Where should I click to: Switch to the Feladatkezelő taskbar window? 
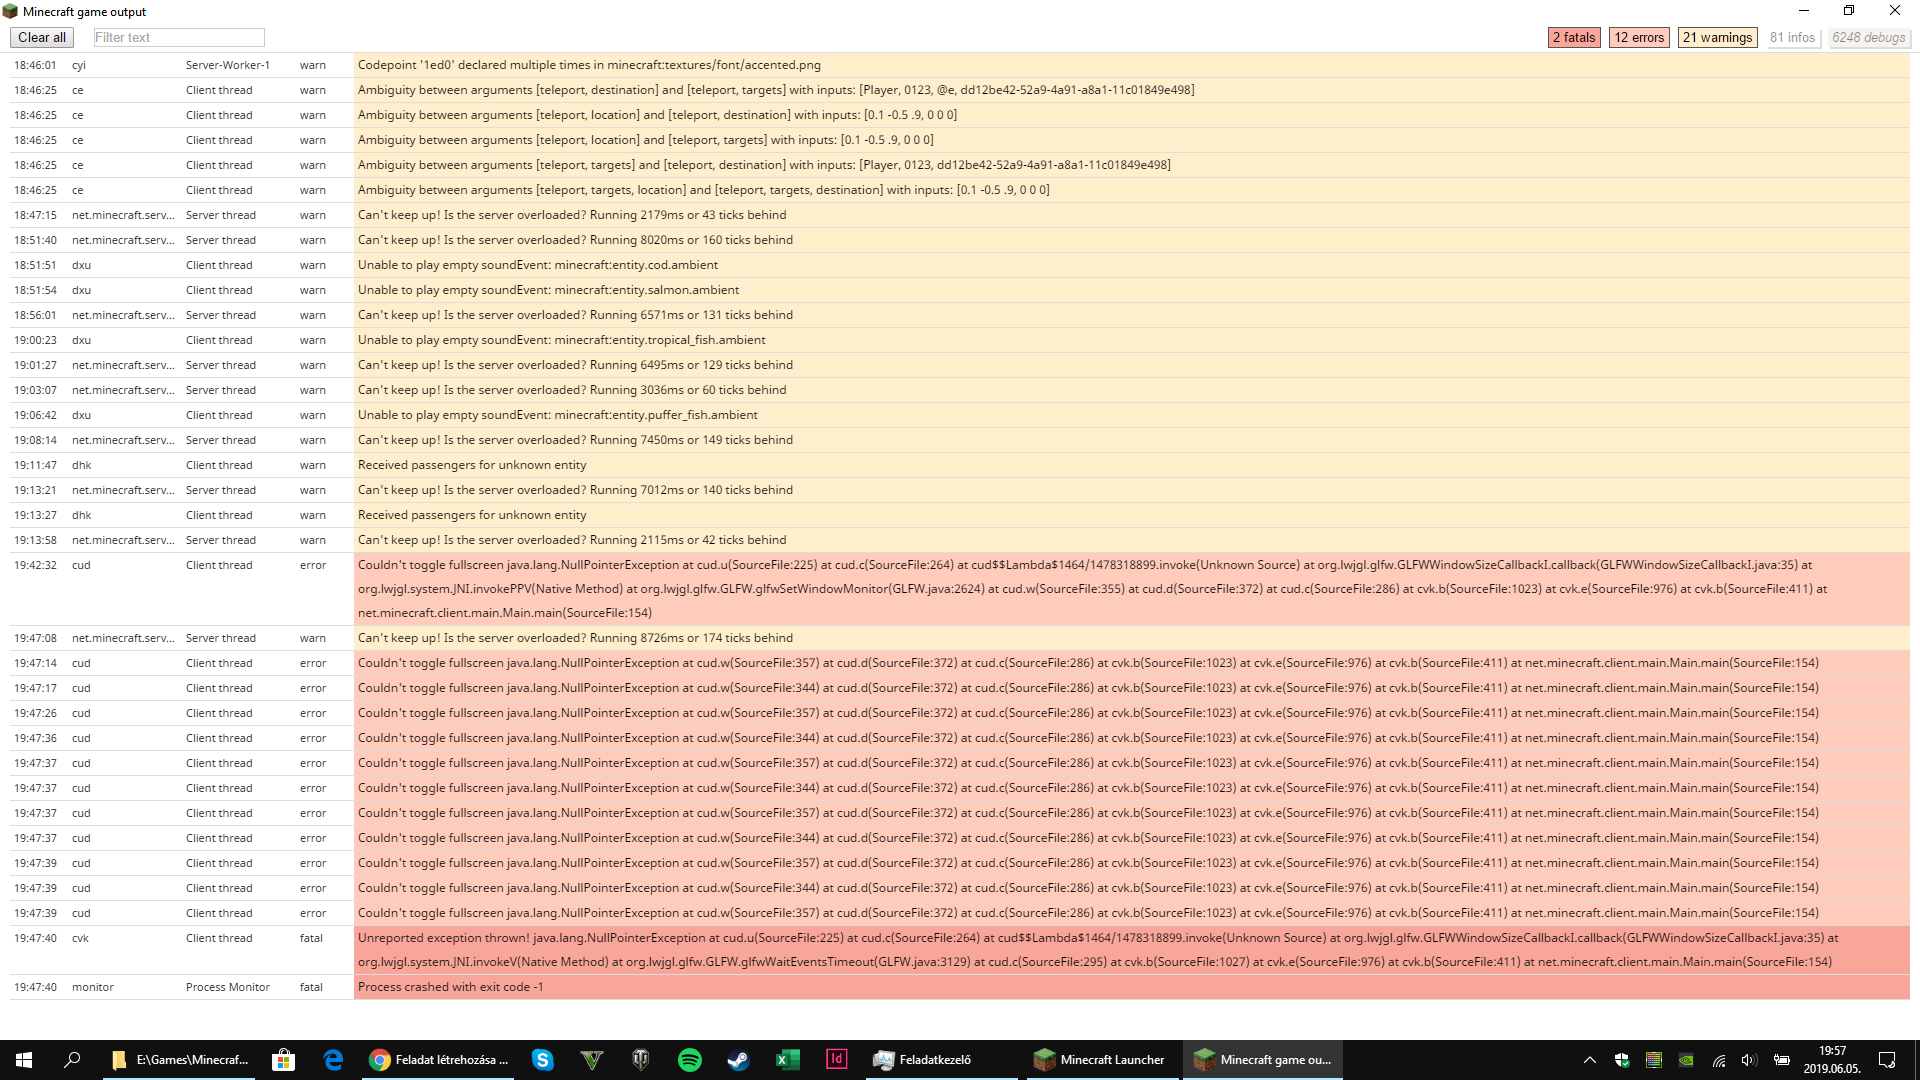pyautogui.click(x=922, y=1060)
